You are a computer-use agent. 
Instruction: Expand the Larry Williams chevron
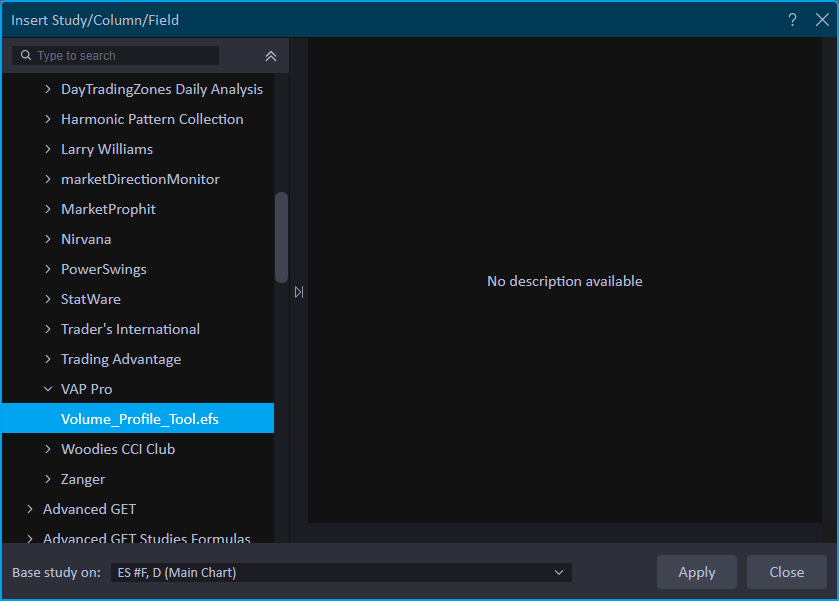point(48,149)
